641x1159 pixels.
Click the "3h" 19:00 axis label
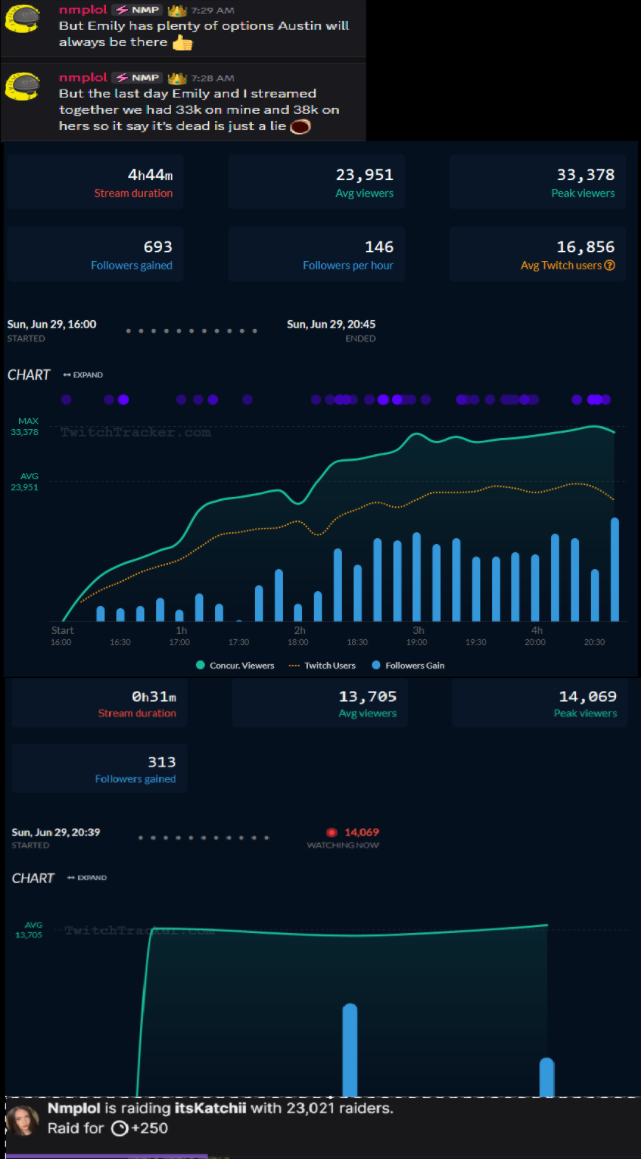(418, 636)
